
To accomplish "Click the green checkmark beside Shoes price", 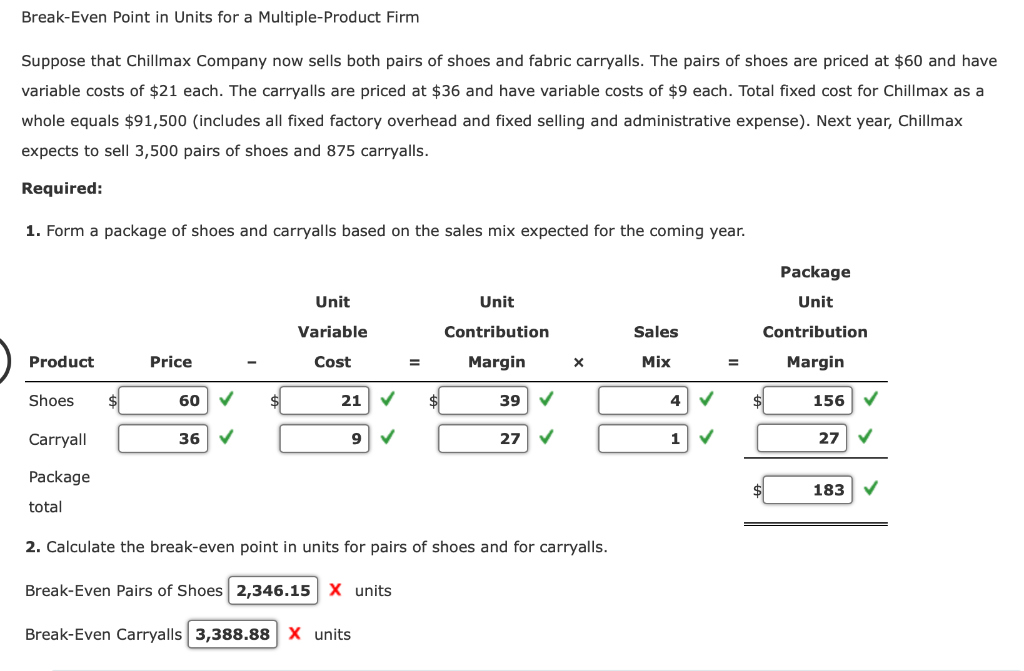I will tap(225, 400).
